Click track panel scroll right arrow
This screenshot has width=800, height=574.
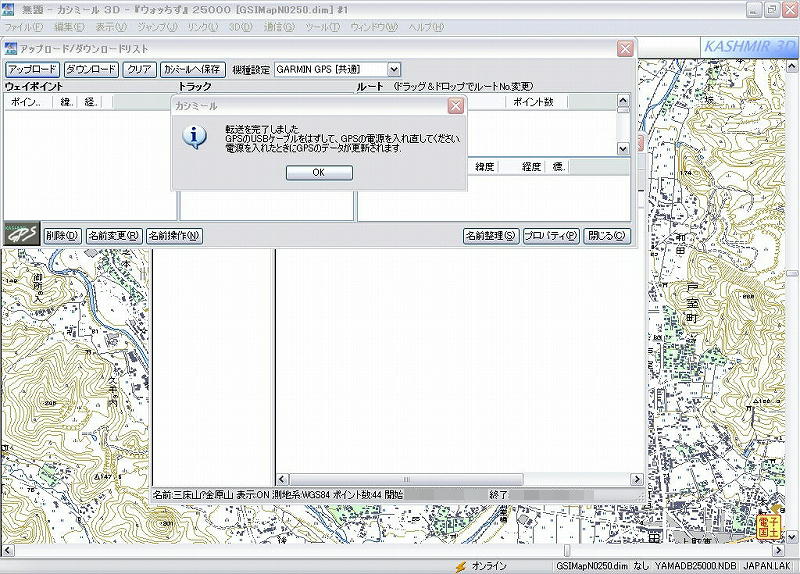click(x=636, y=479)
